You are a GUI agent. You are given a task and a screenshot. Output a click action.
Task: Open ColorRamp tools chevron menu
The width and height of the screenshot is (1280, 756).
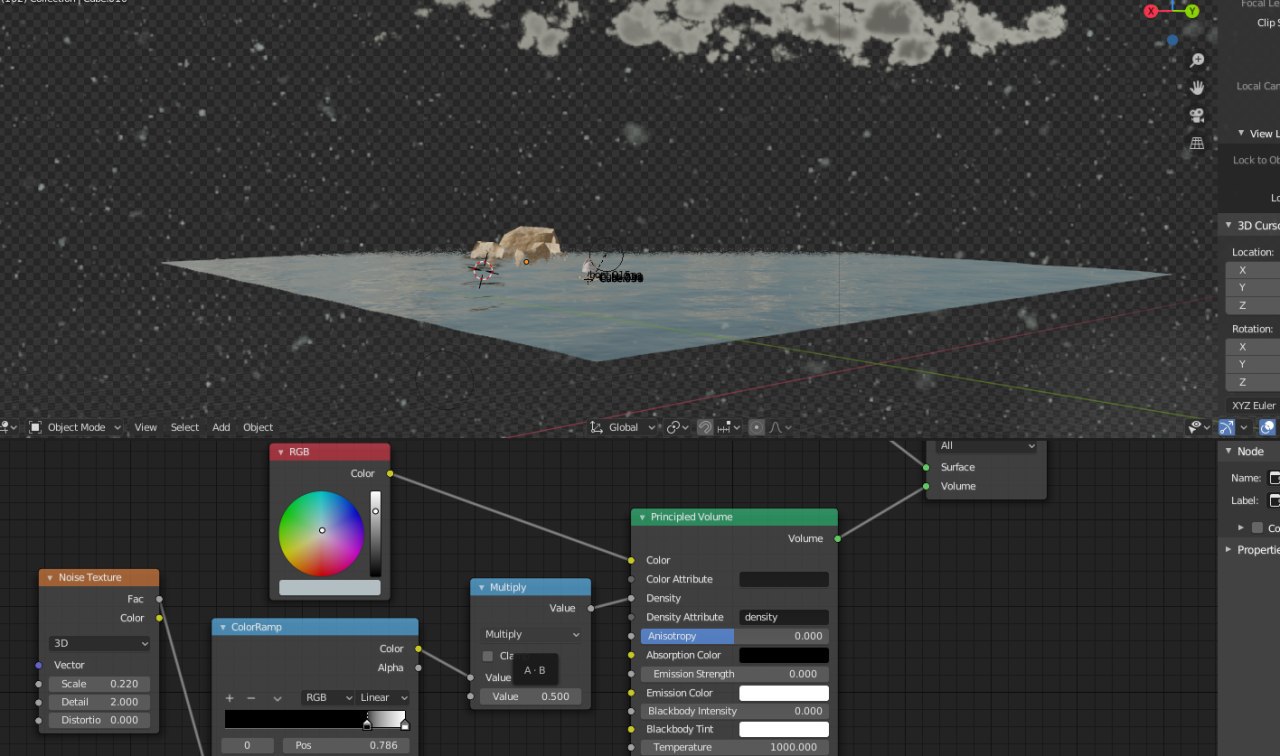277,697
